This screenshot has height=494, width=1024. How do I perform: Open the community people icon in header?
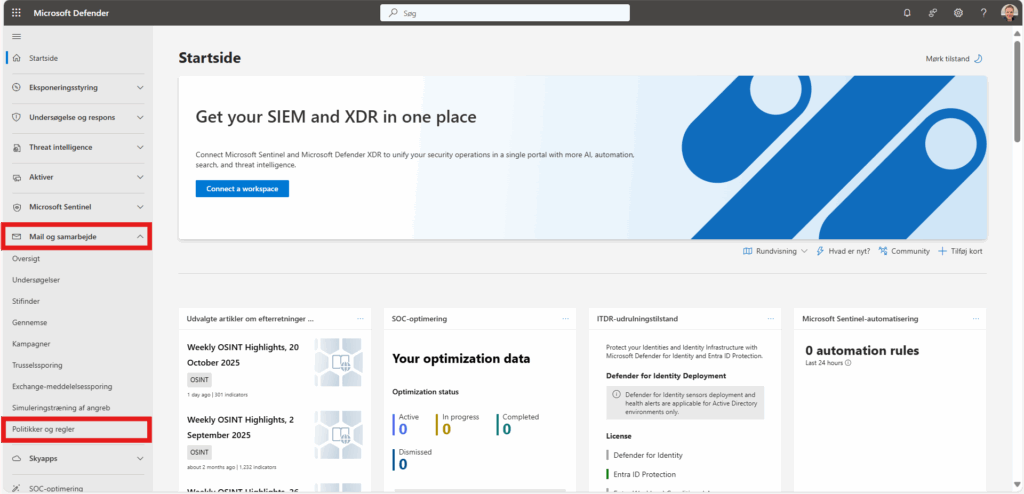click(933, 12)
